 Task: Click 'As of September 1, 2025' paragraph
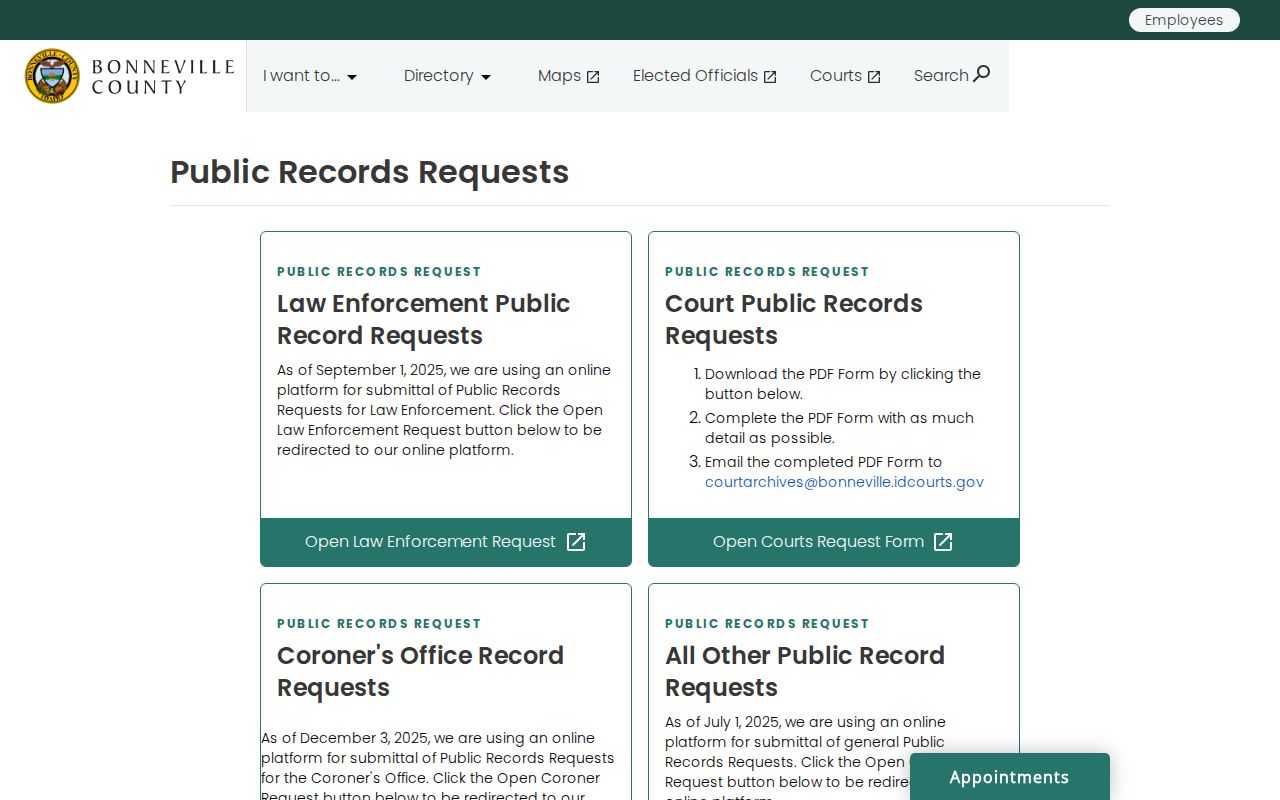point(444,410)
